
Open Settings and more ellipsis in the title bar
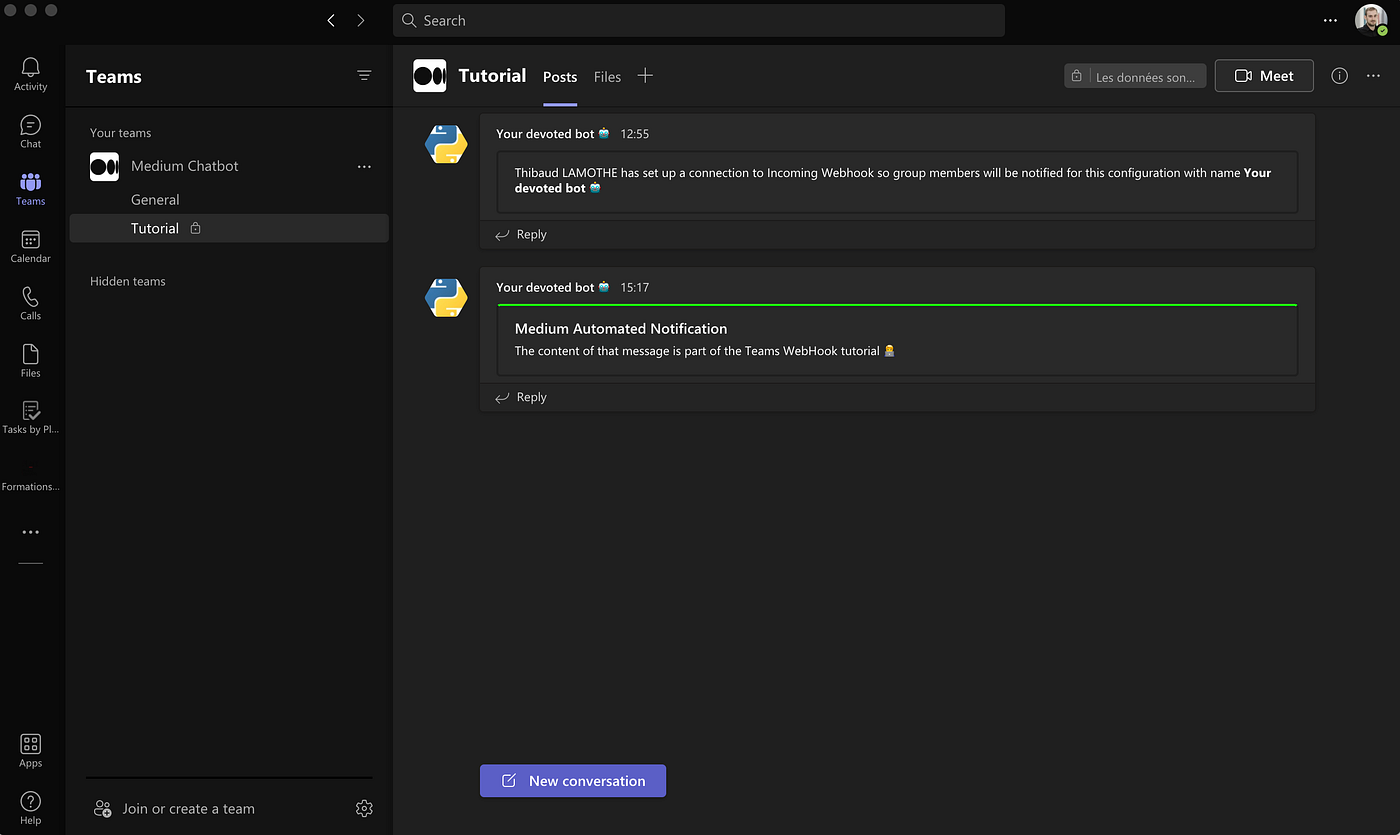(1330, 20)
